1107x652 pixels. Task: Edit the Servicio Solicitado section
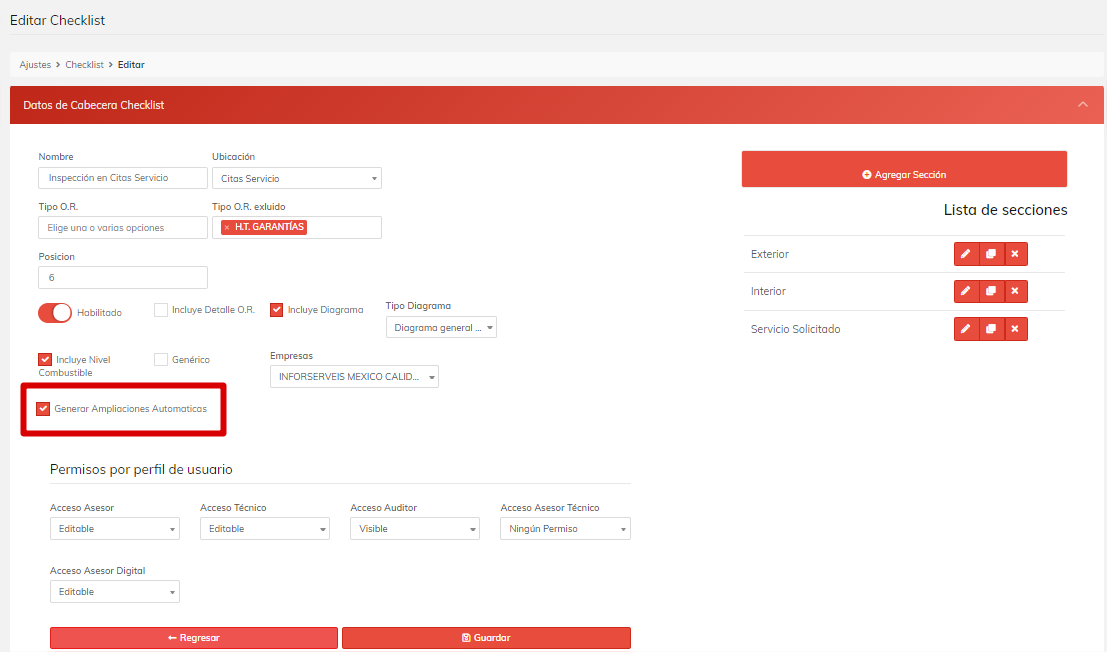pos(966,329)
